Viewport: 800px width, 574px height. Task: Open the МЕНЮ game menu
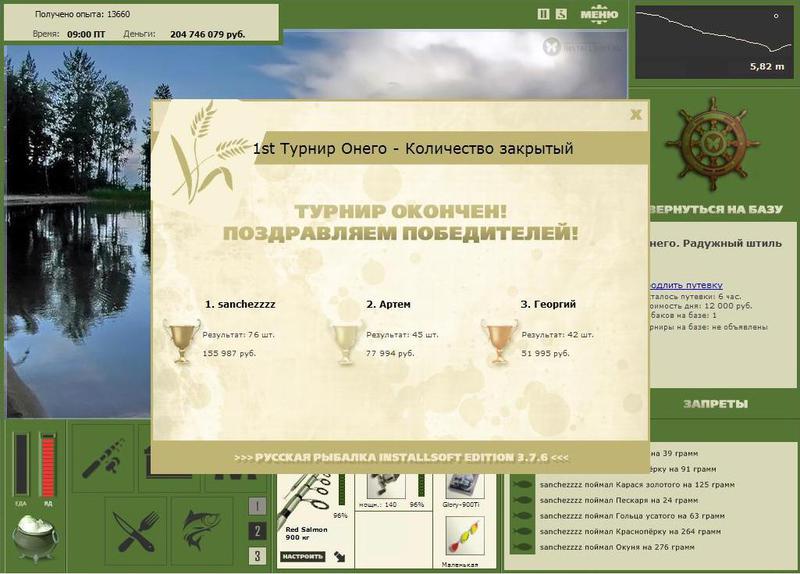coord(599,14)
